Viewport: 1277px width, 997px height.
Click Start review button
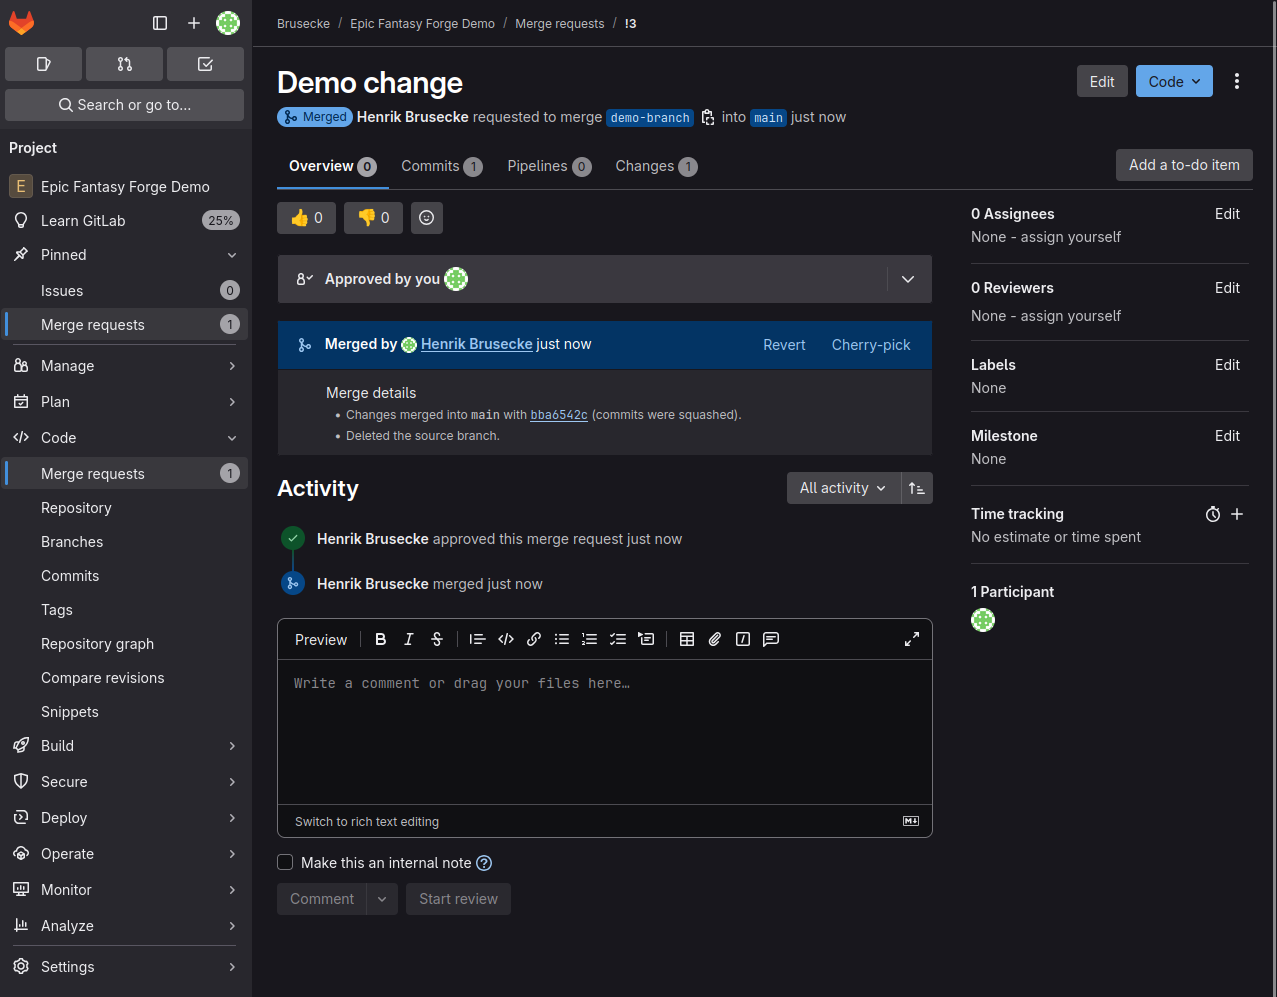point(458,899)
